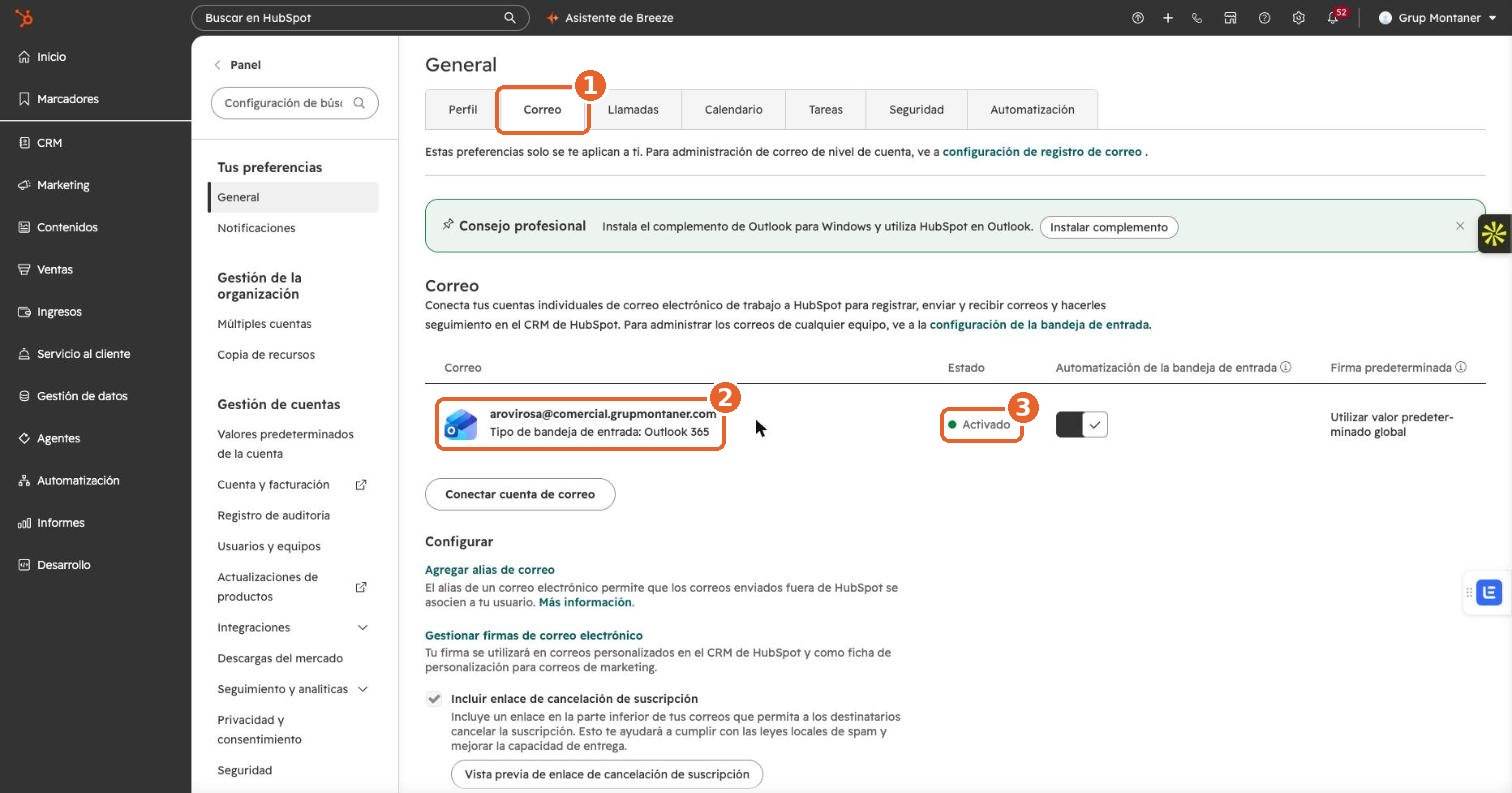This screenshot has height=793, width=1512.
Task: Switch to the Perfil tab
Action: pyautogui.click(x=462, y=110)
